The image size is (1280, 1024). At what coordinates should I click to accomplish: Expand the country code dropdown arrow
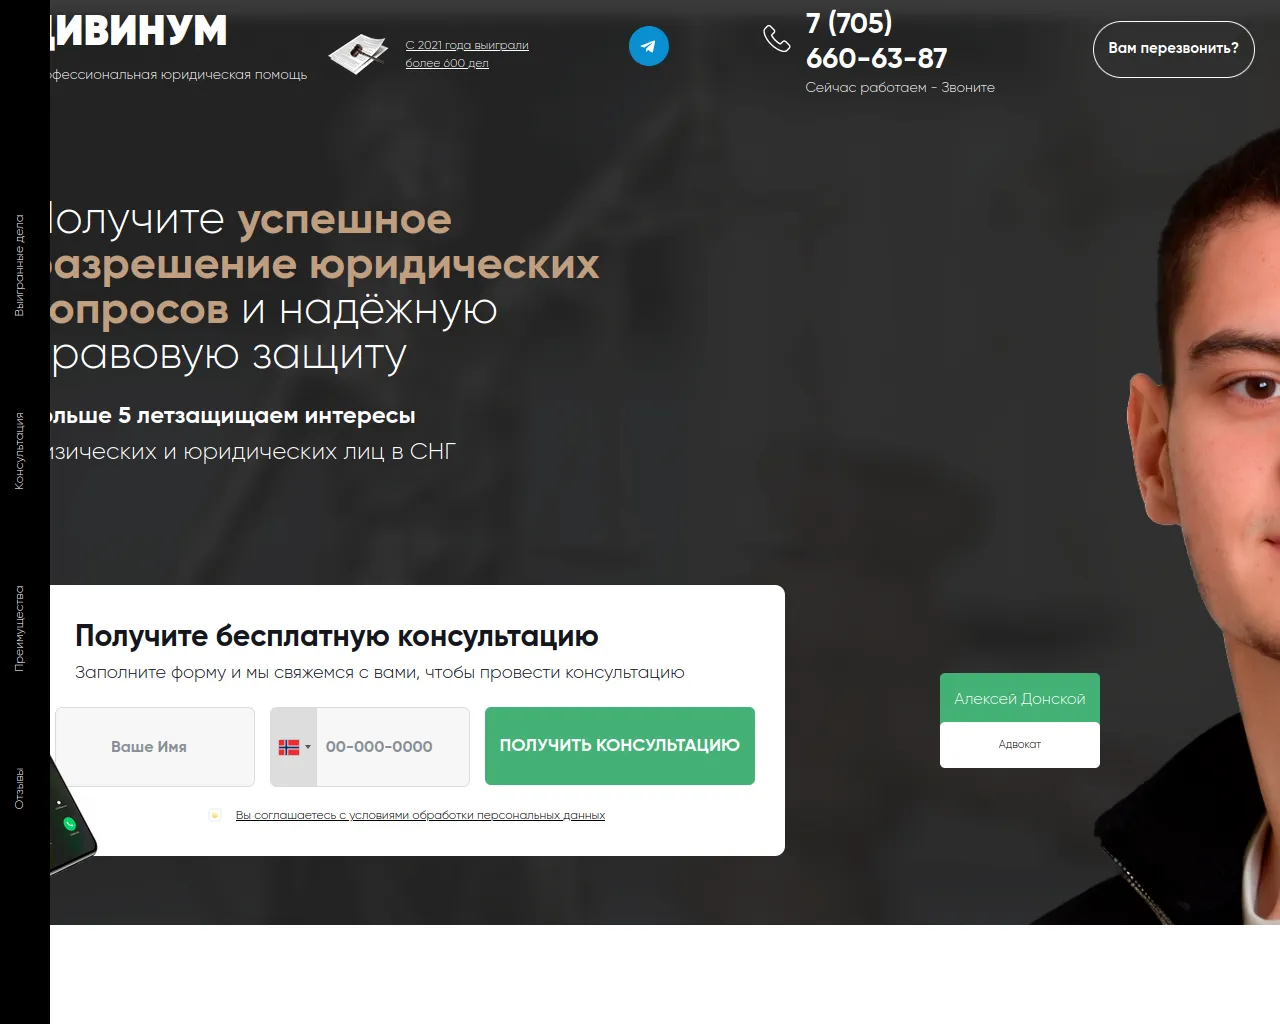click(x=308, y=747)
